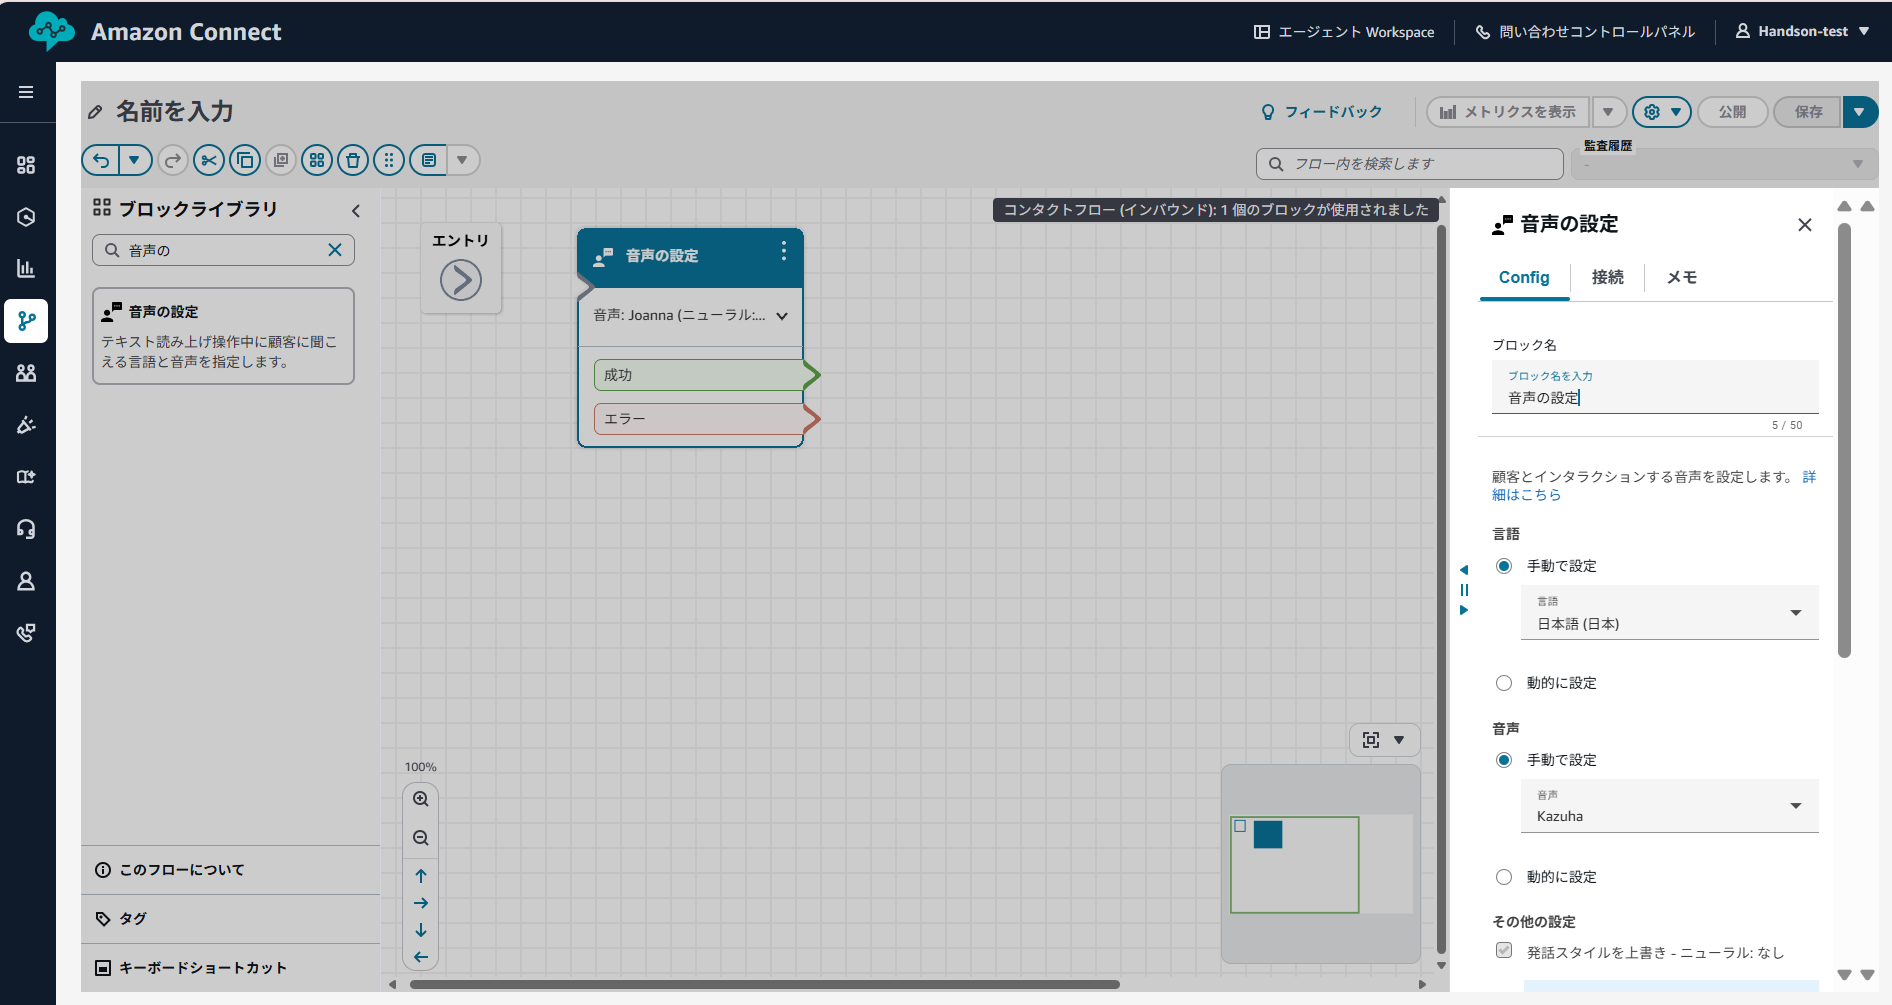Click the copy toolbar icon
Image resolution: width=1892 pixels, height=1005 pixels.
click(245, 160)
